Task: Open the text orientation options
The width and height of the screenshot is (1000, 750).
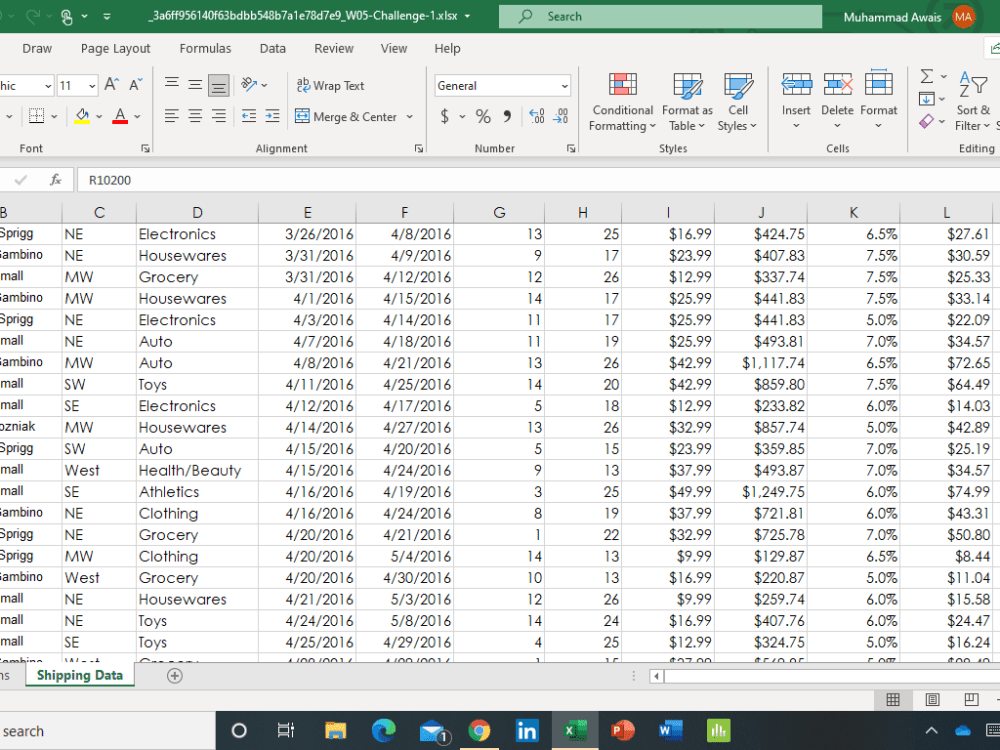Action: (x=254, y=85)
